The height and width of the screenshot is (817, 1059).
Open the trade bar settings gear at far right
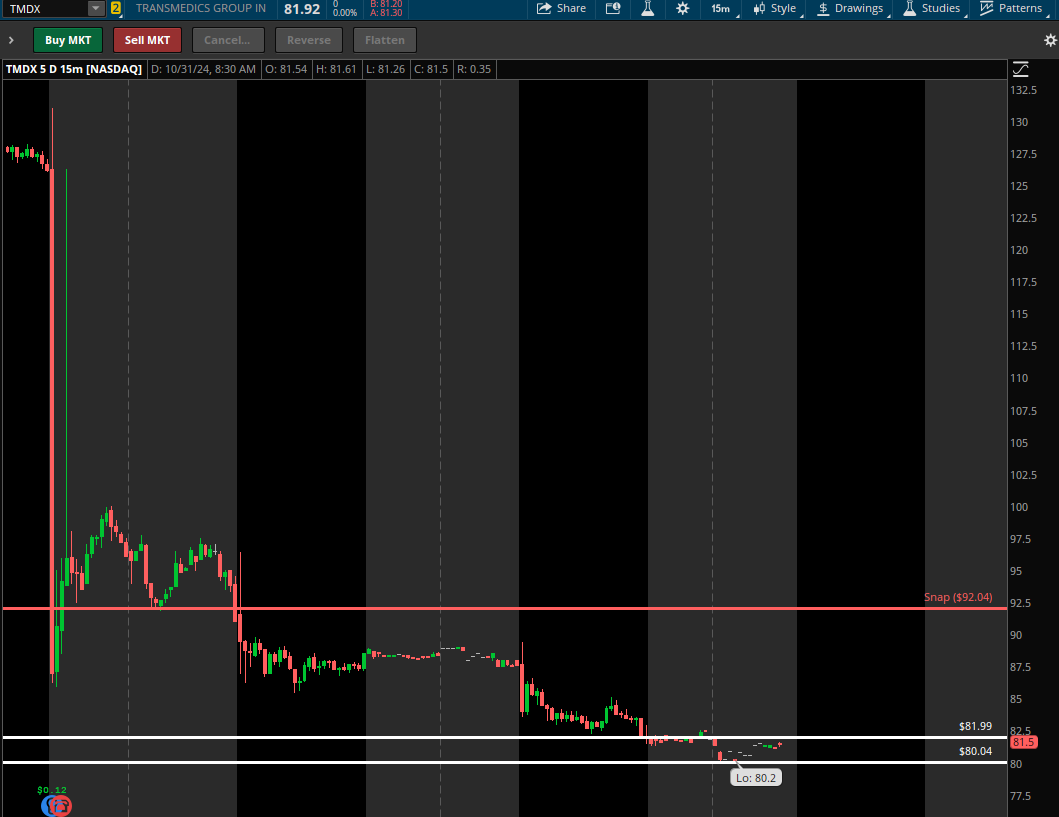pyautogui.click(x=1050, y=40)
